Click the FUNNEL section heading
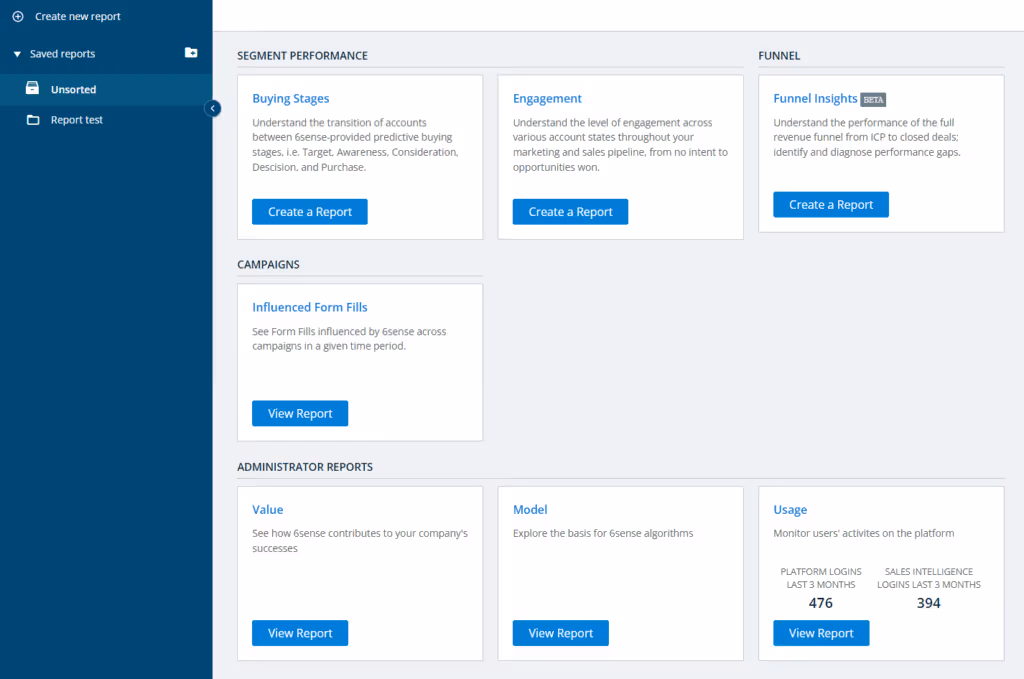This screenshot has height=679, width=1024. point(779,56)
